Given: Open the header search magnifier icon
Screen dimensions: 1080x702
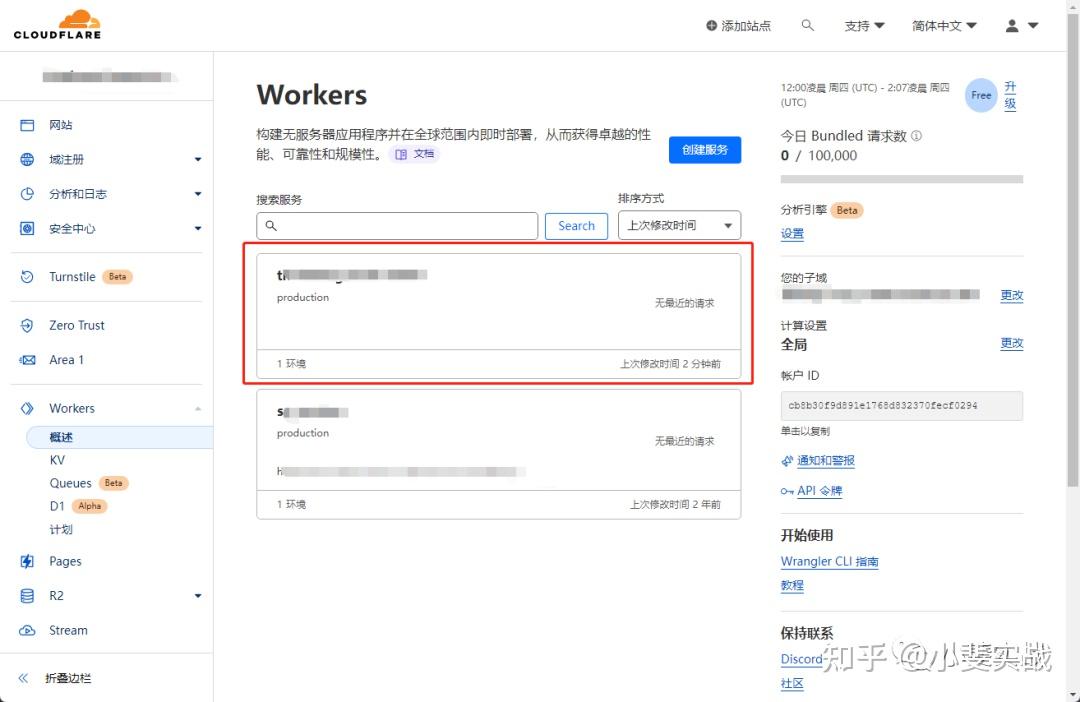Looking at the screenshot, I should click(807, 25).
